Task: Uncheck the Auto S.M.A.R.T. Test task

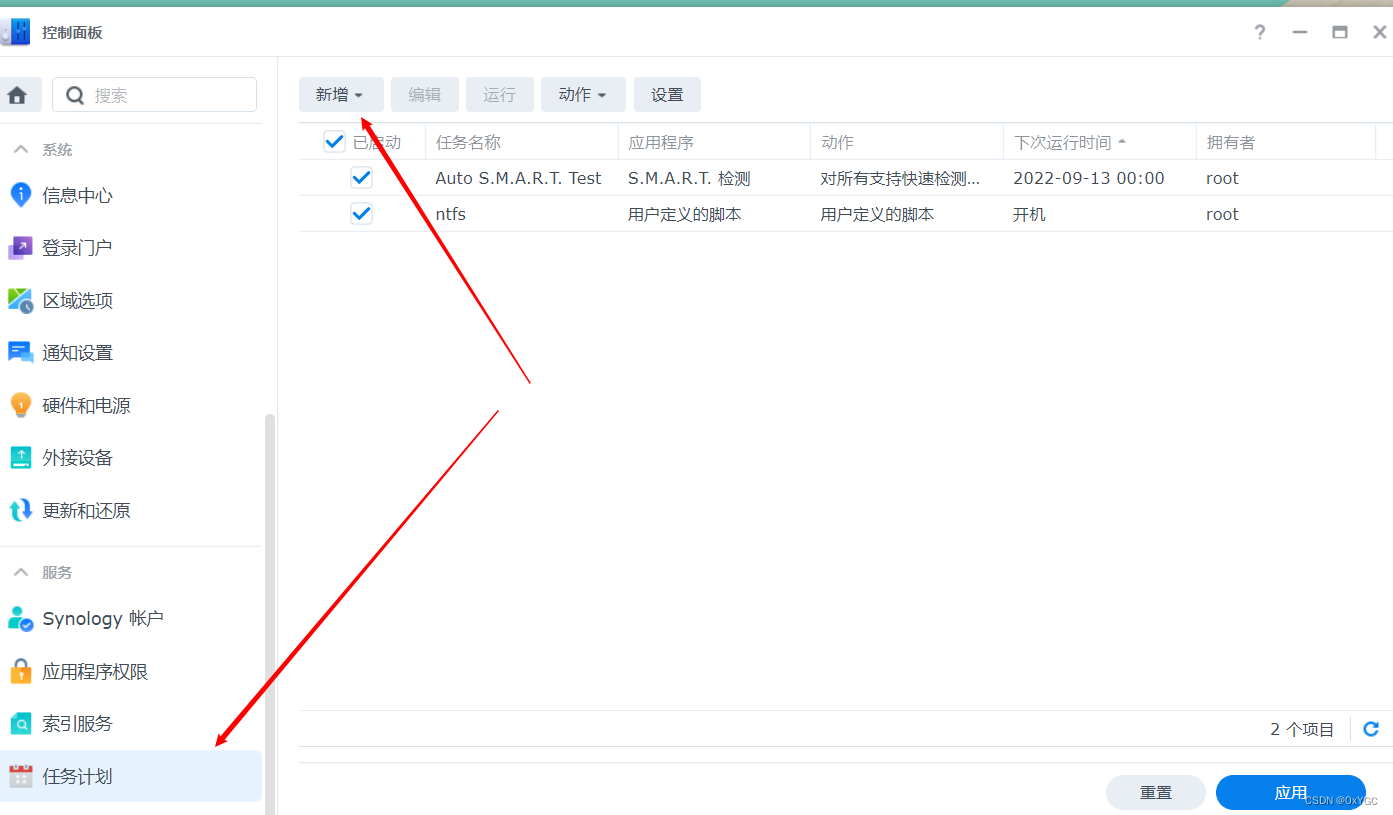Action: 361,176
